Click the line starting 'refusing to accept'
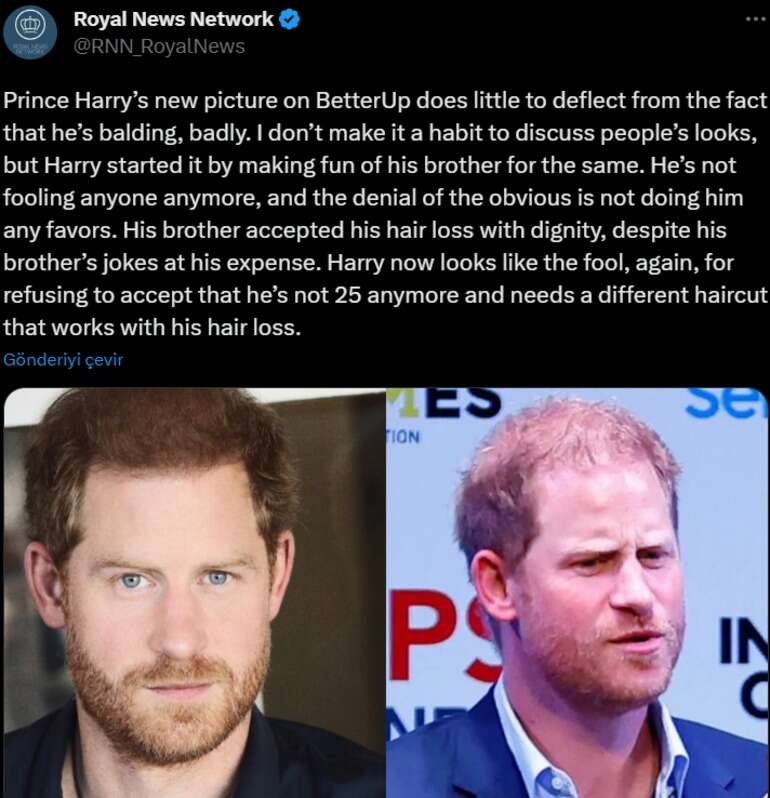The height and width of the screenshot is (798, 770). point(385,295)
